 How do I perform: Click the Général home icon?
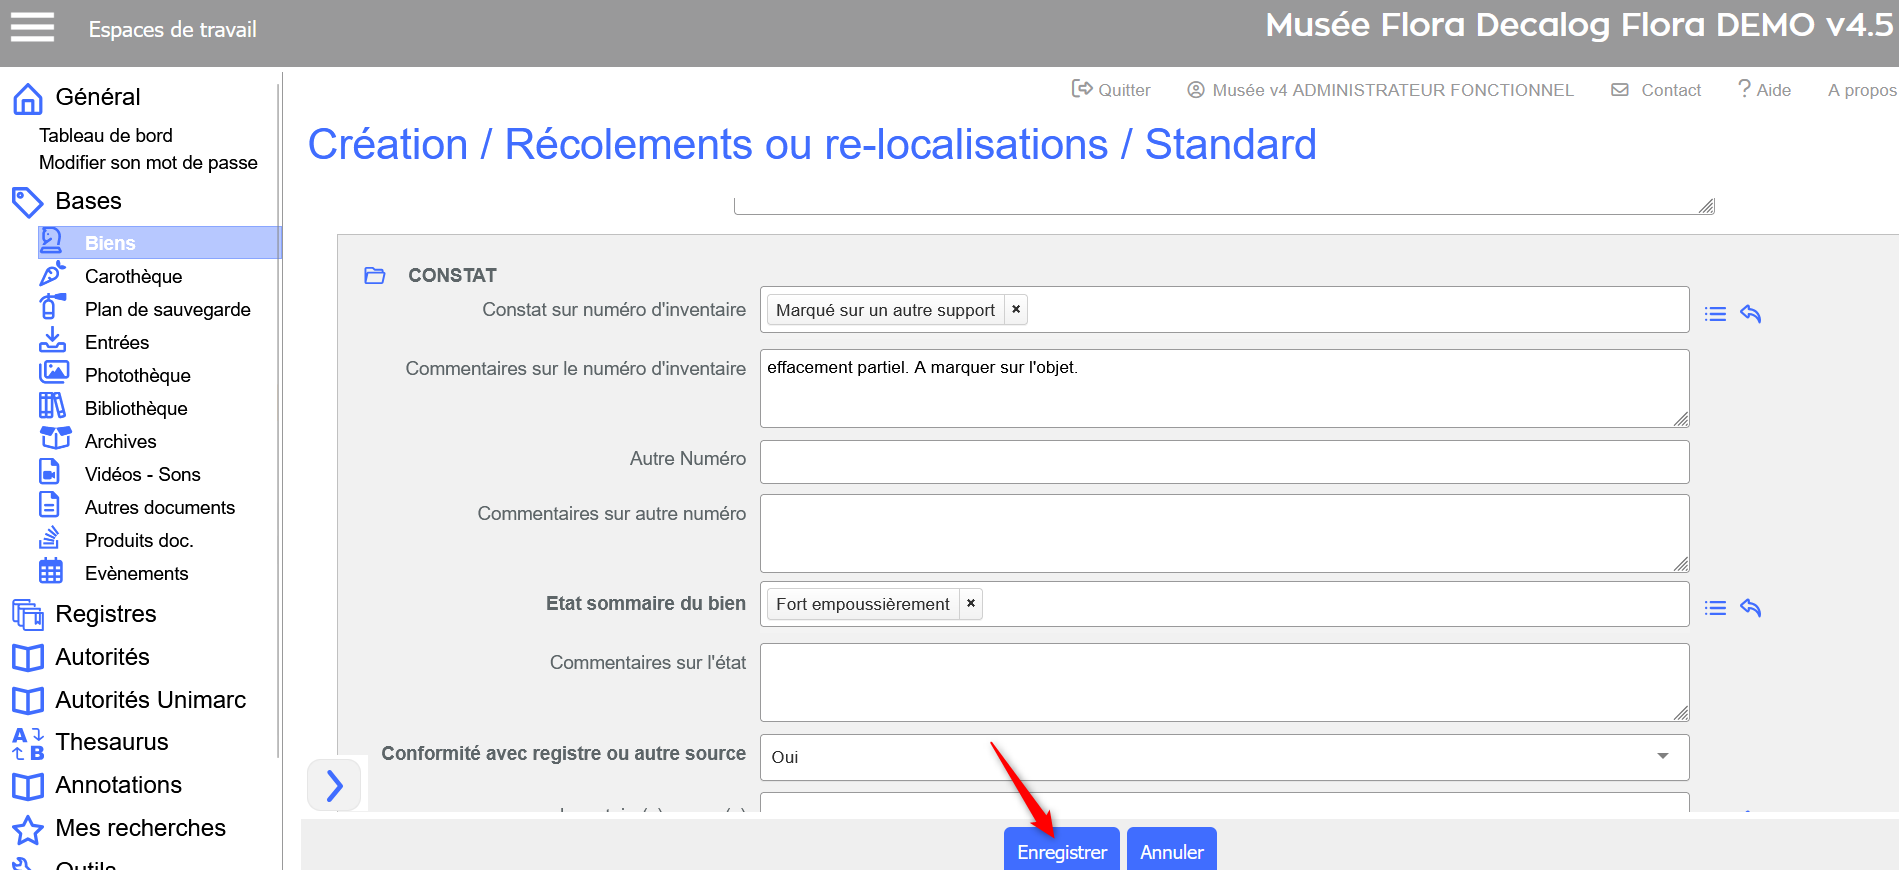click(27, 98)
